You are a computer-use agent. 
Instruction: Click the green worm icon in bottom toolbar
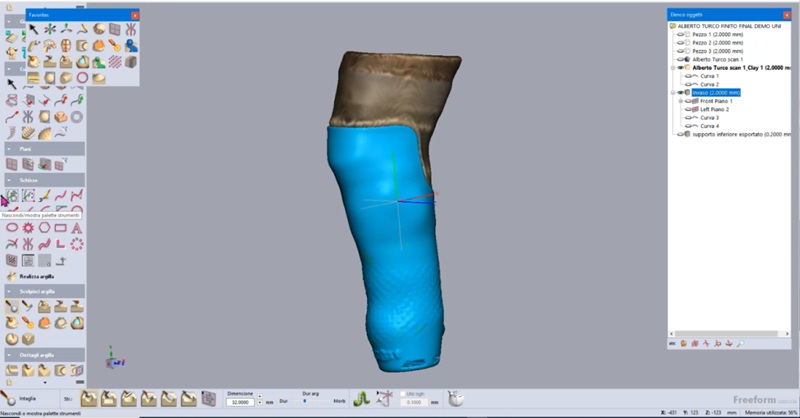pos(362,399)
